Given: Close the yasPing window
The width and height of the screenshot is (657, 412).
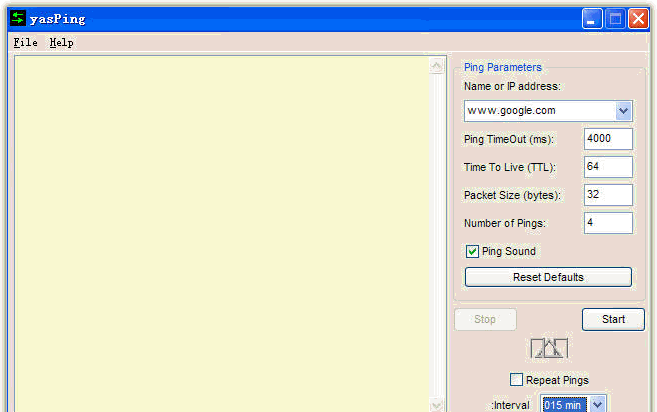Looking at the screenshot, I should pyautogui.click(x=638, y=18).
